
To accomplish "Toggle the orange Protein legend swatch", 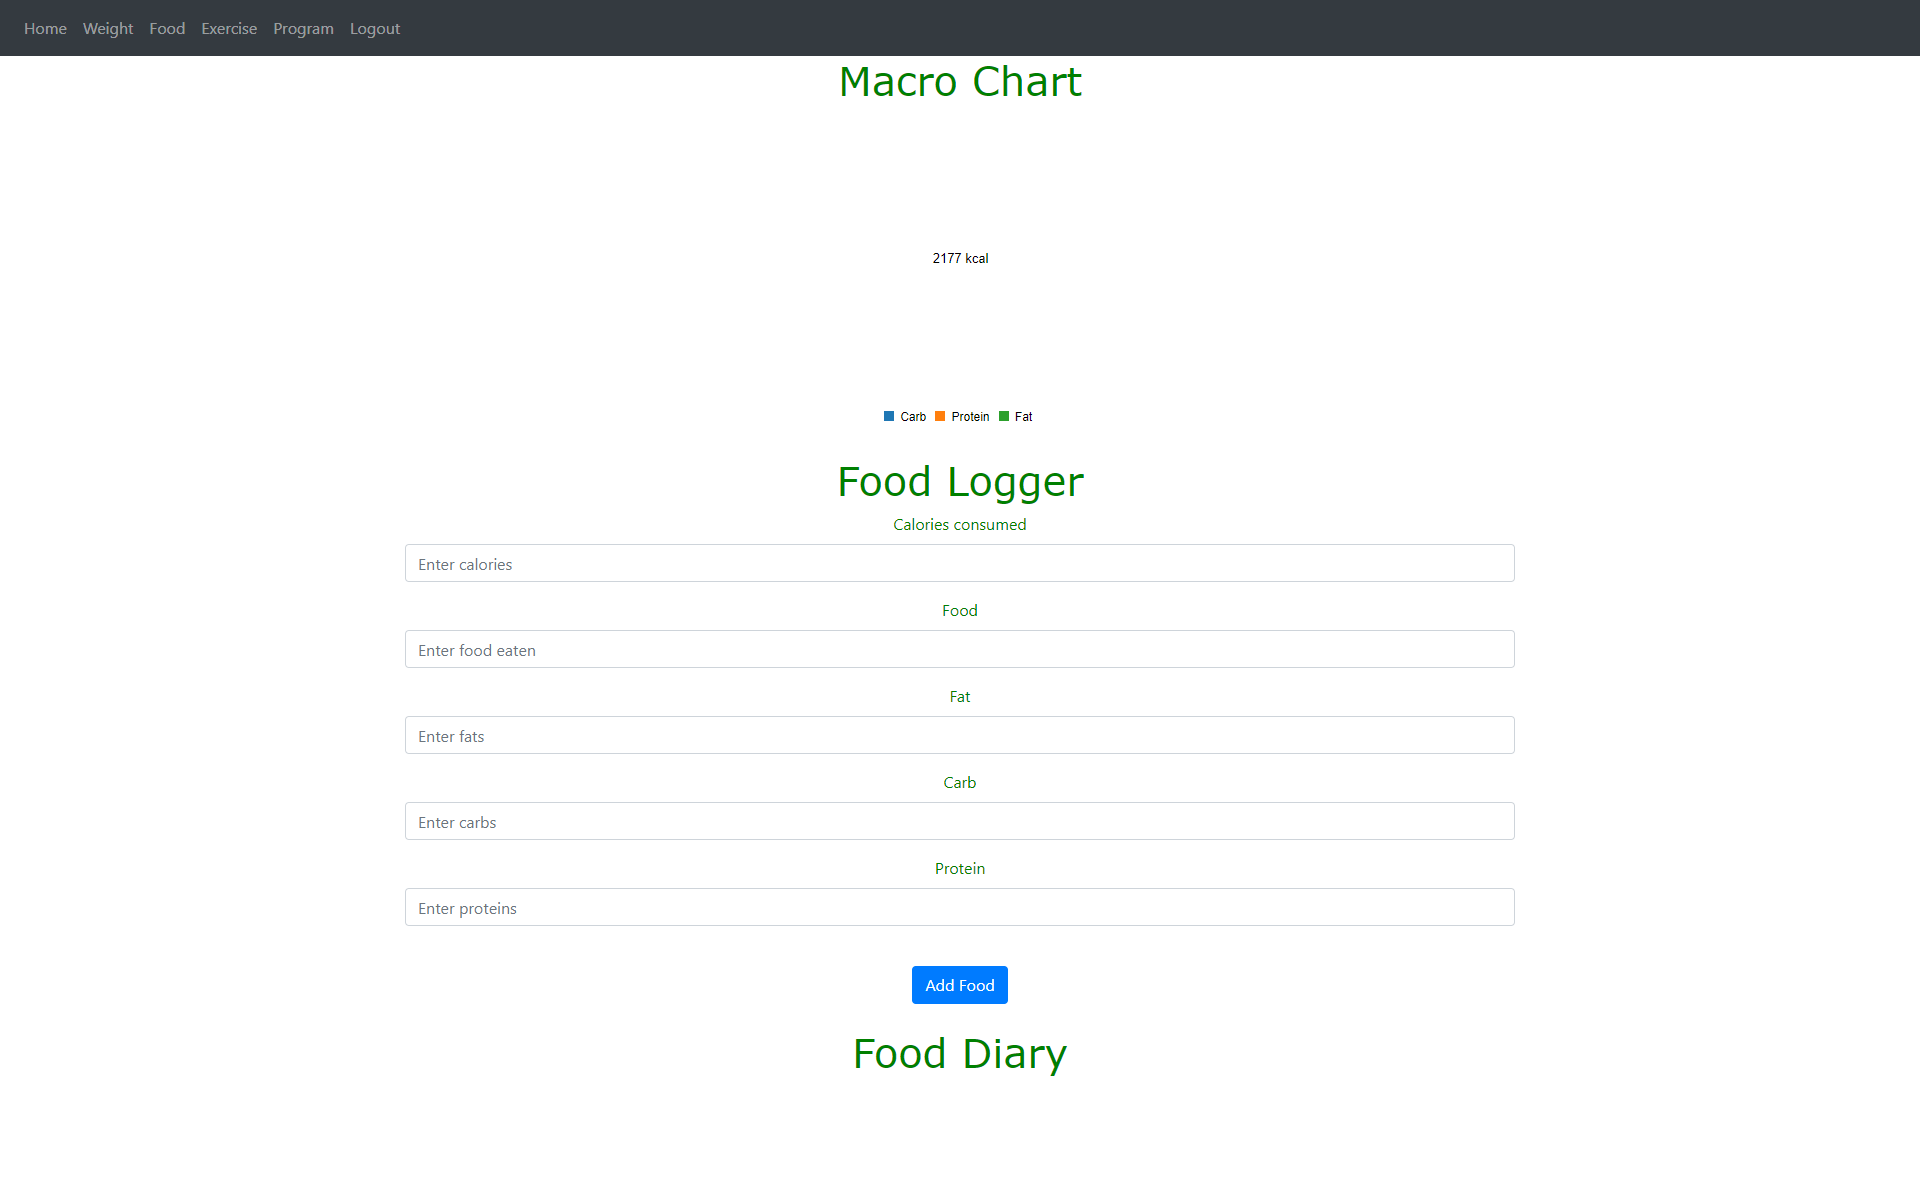I will [940, 416].
